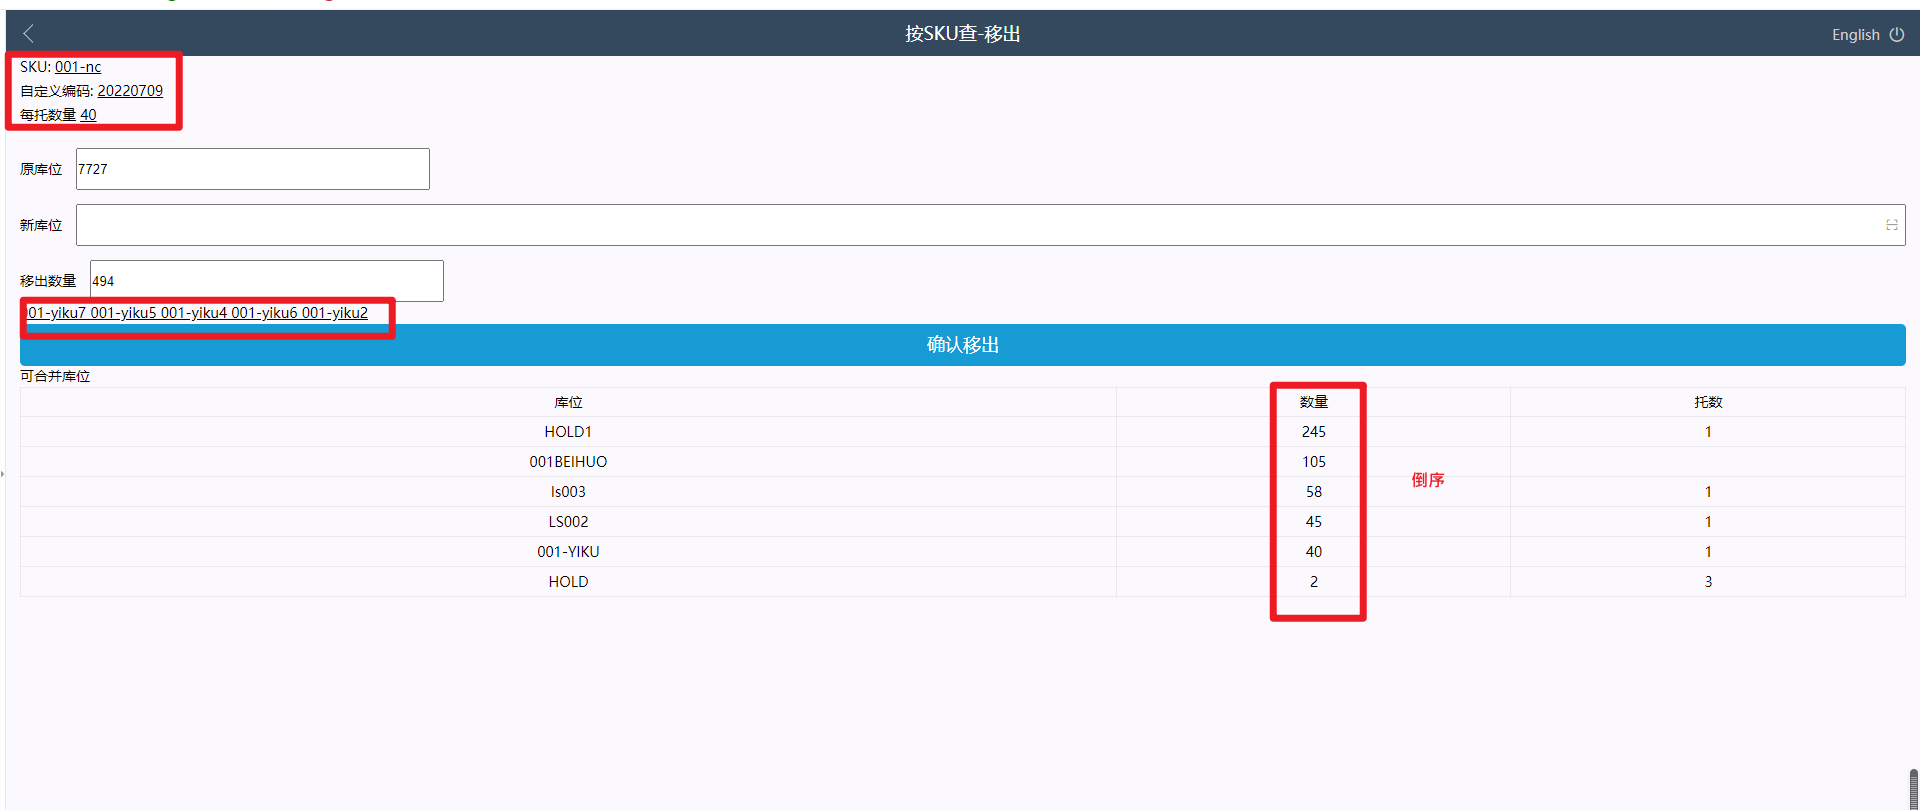Click the power logout icon
This screenshot has width=1920, height=810.
tap(1897, 34)
